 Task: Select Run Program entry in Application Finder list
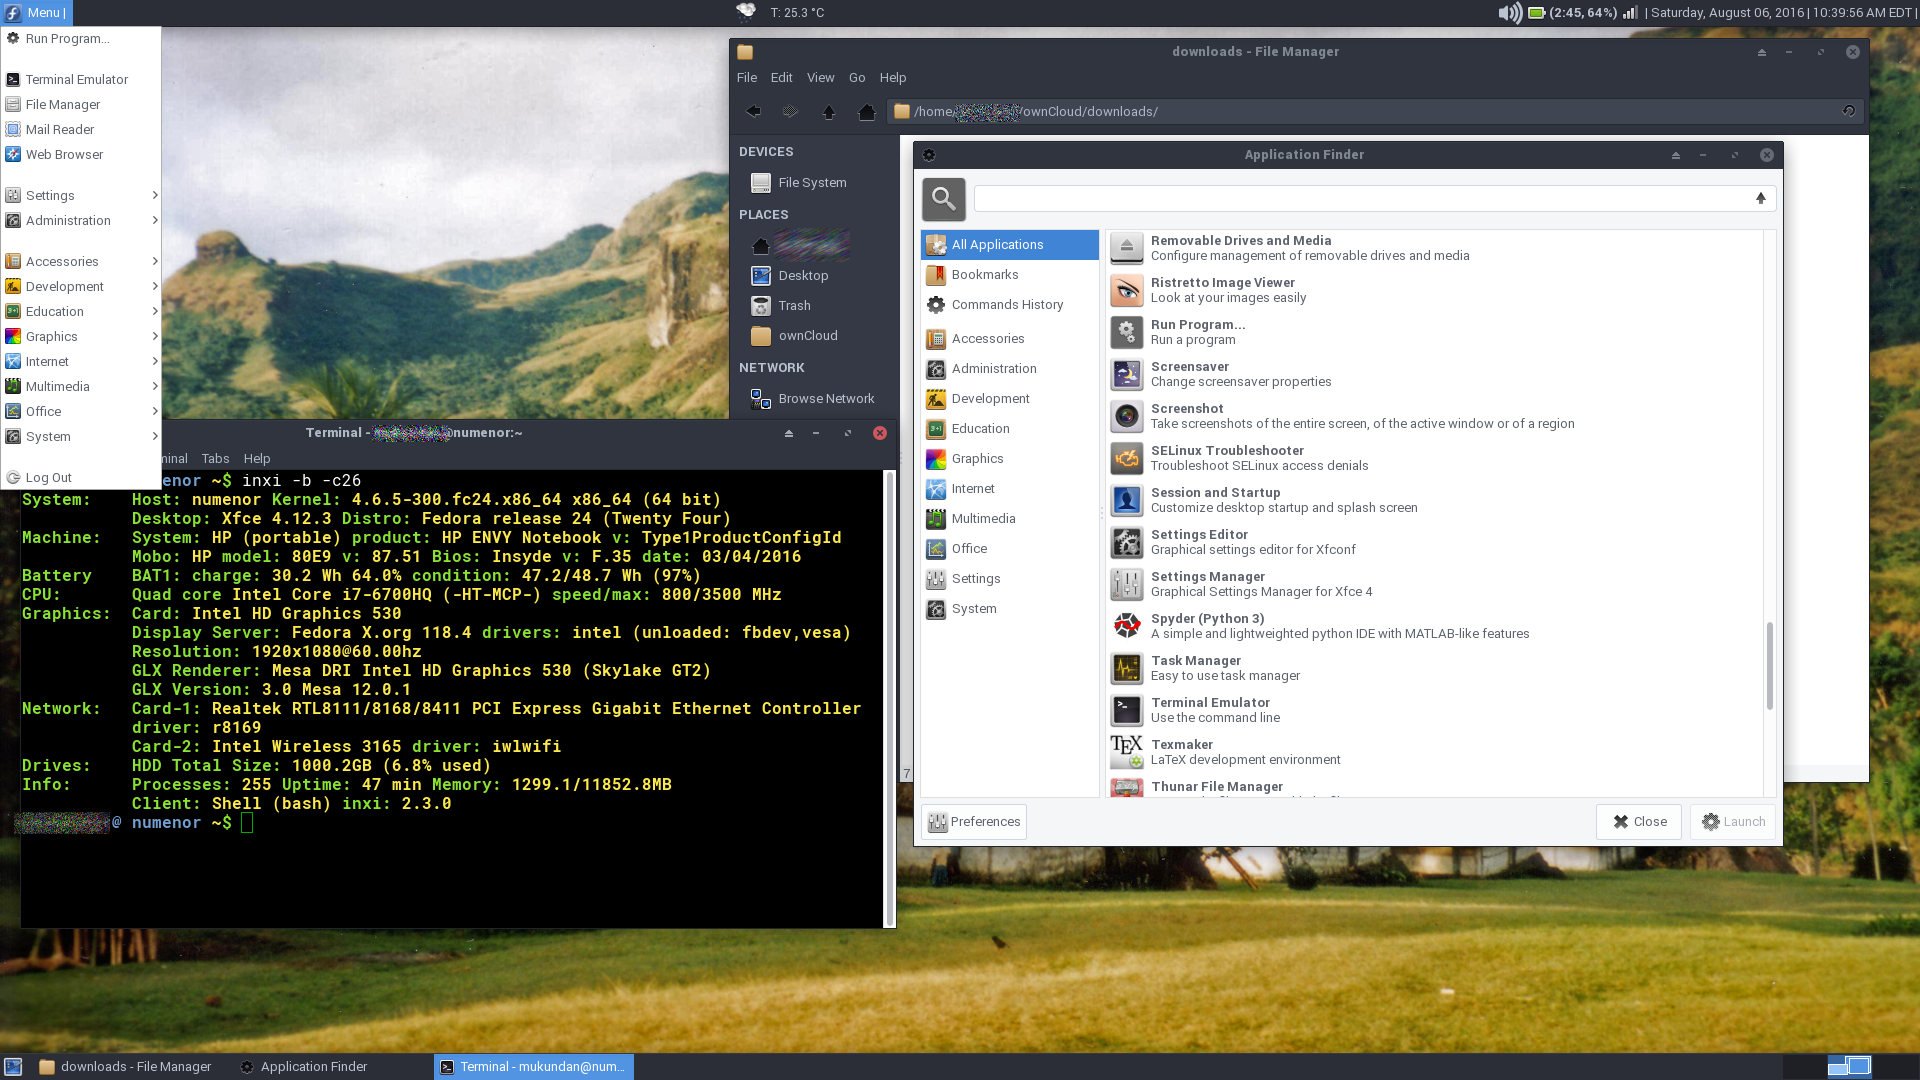pyautogui.click(x=1435, y=332)
